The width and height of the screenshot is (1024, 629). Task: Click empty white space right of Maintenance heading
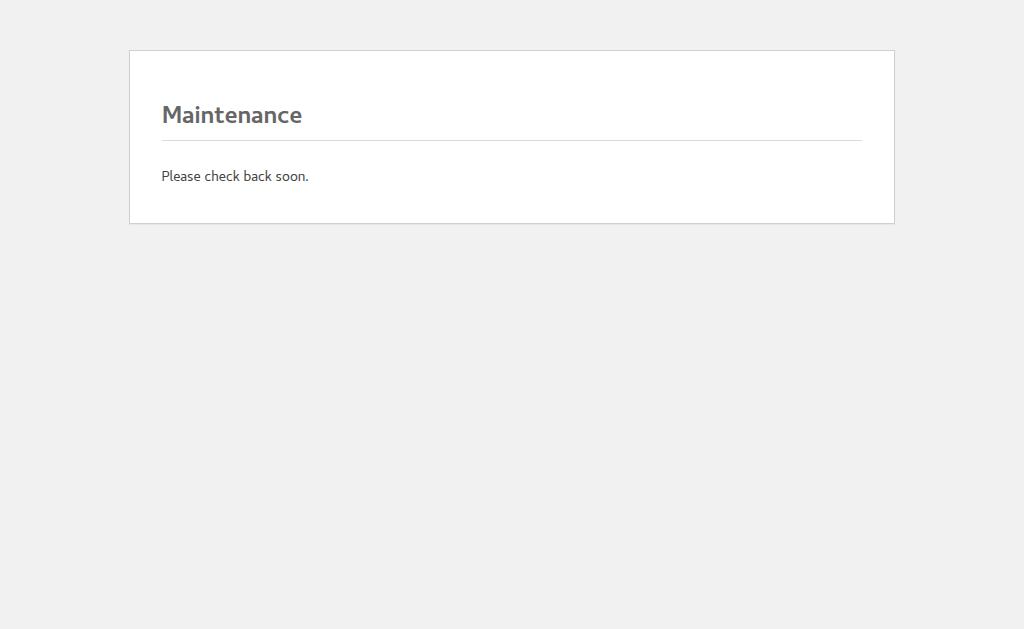(600, 115)
